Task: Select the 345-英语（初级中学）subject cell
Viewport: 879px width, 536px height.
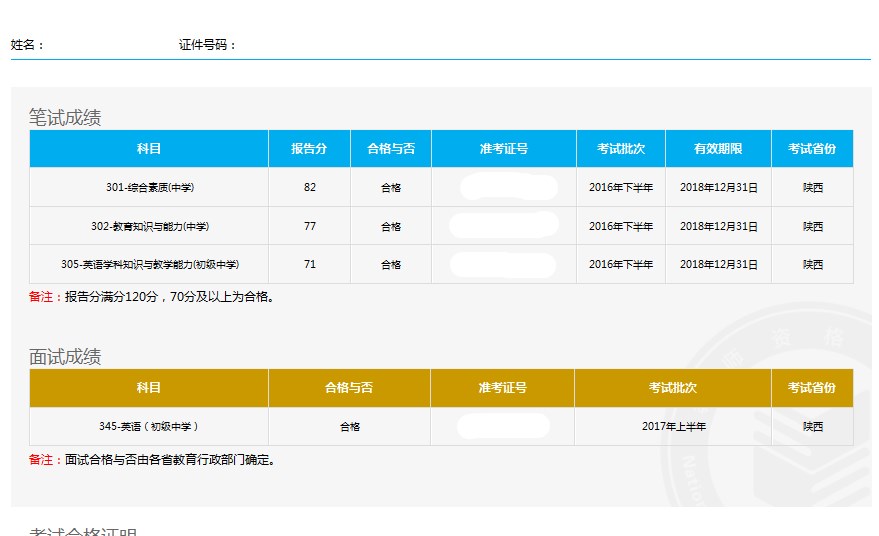Action: point(149,427)
